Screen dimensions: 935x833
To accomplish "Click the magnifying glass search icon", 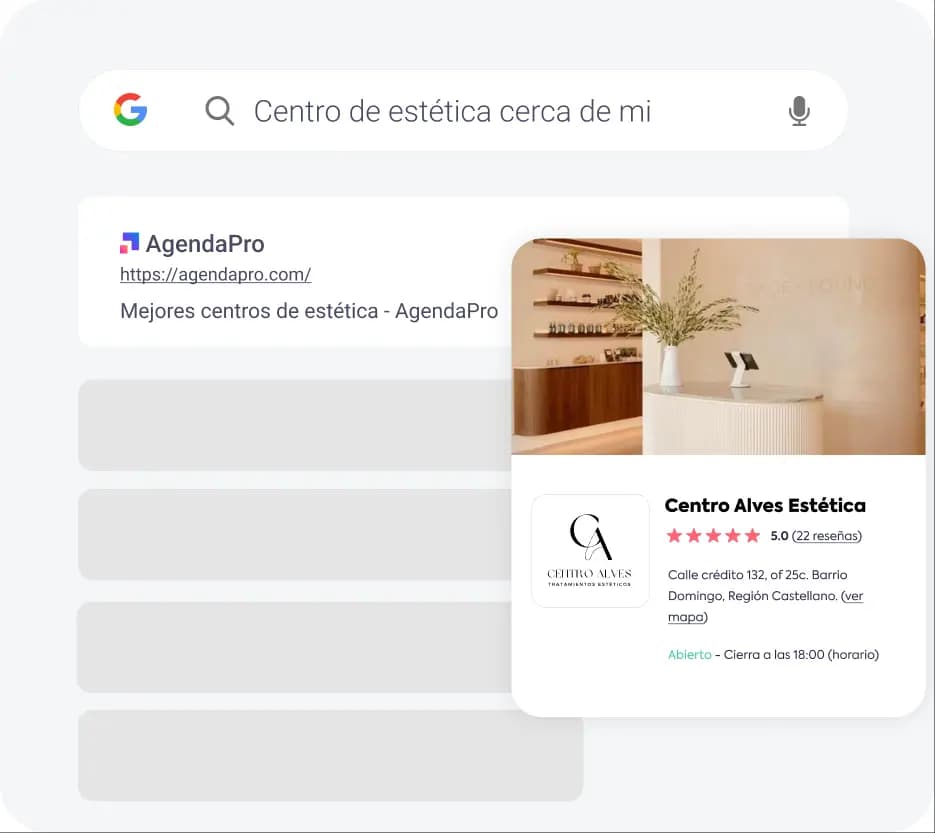I will (219, 111).
